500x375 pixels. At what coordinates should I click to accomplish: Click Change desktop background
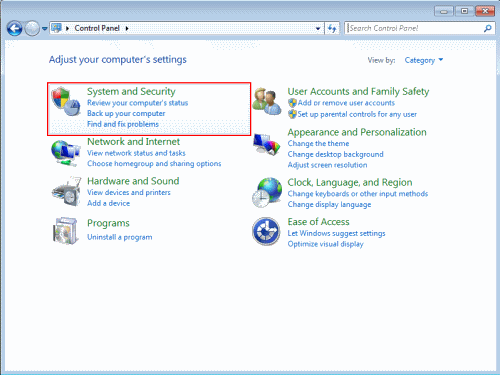pyautogui.click(x=335, y=154)
